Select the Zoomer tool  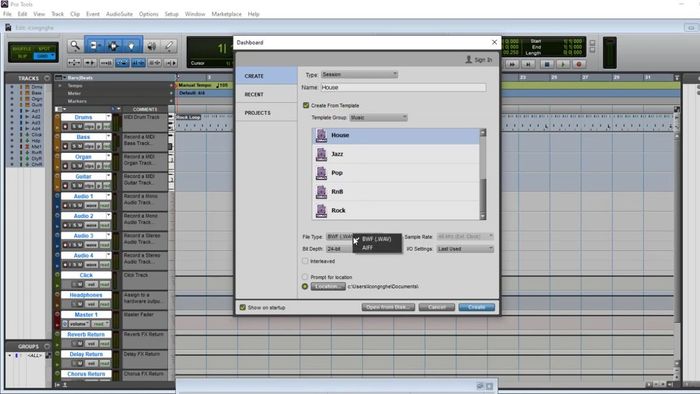coord(75,46)
